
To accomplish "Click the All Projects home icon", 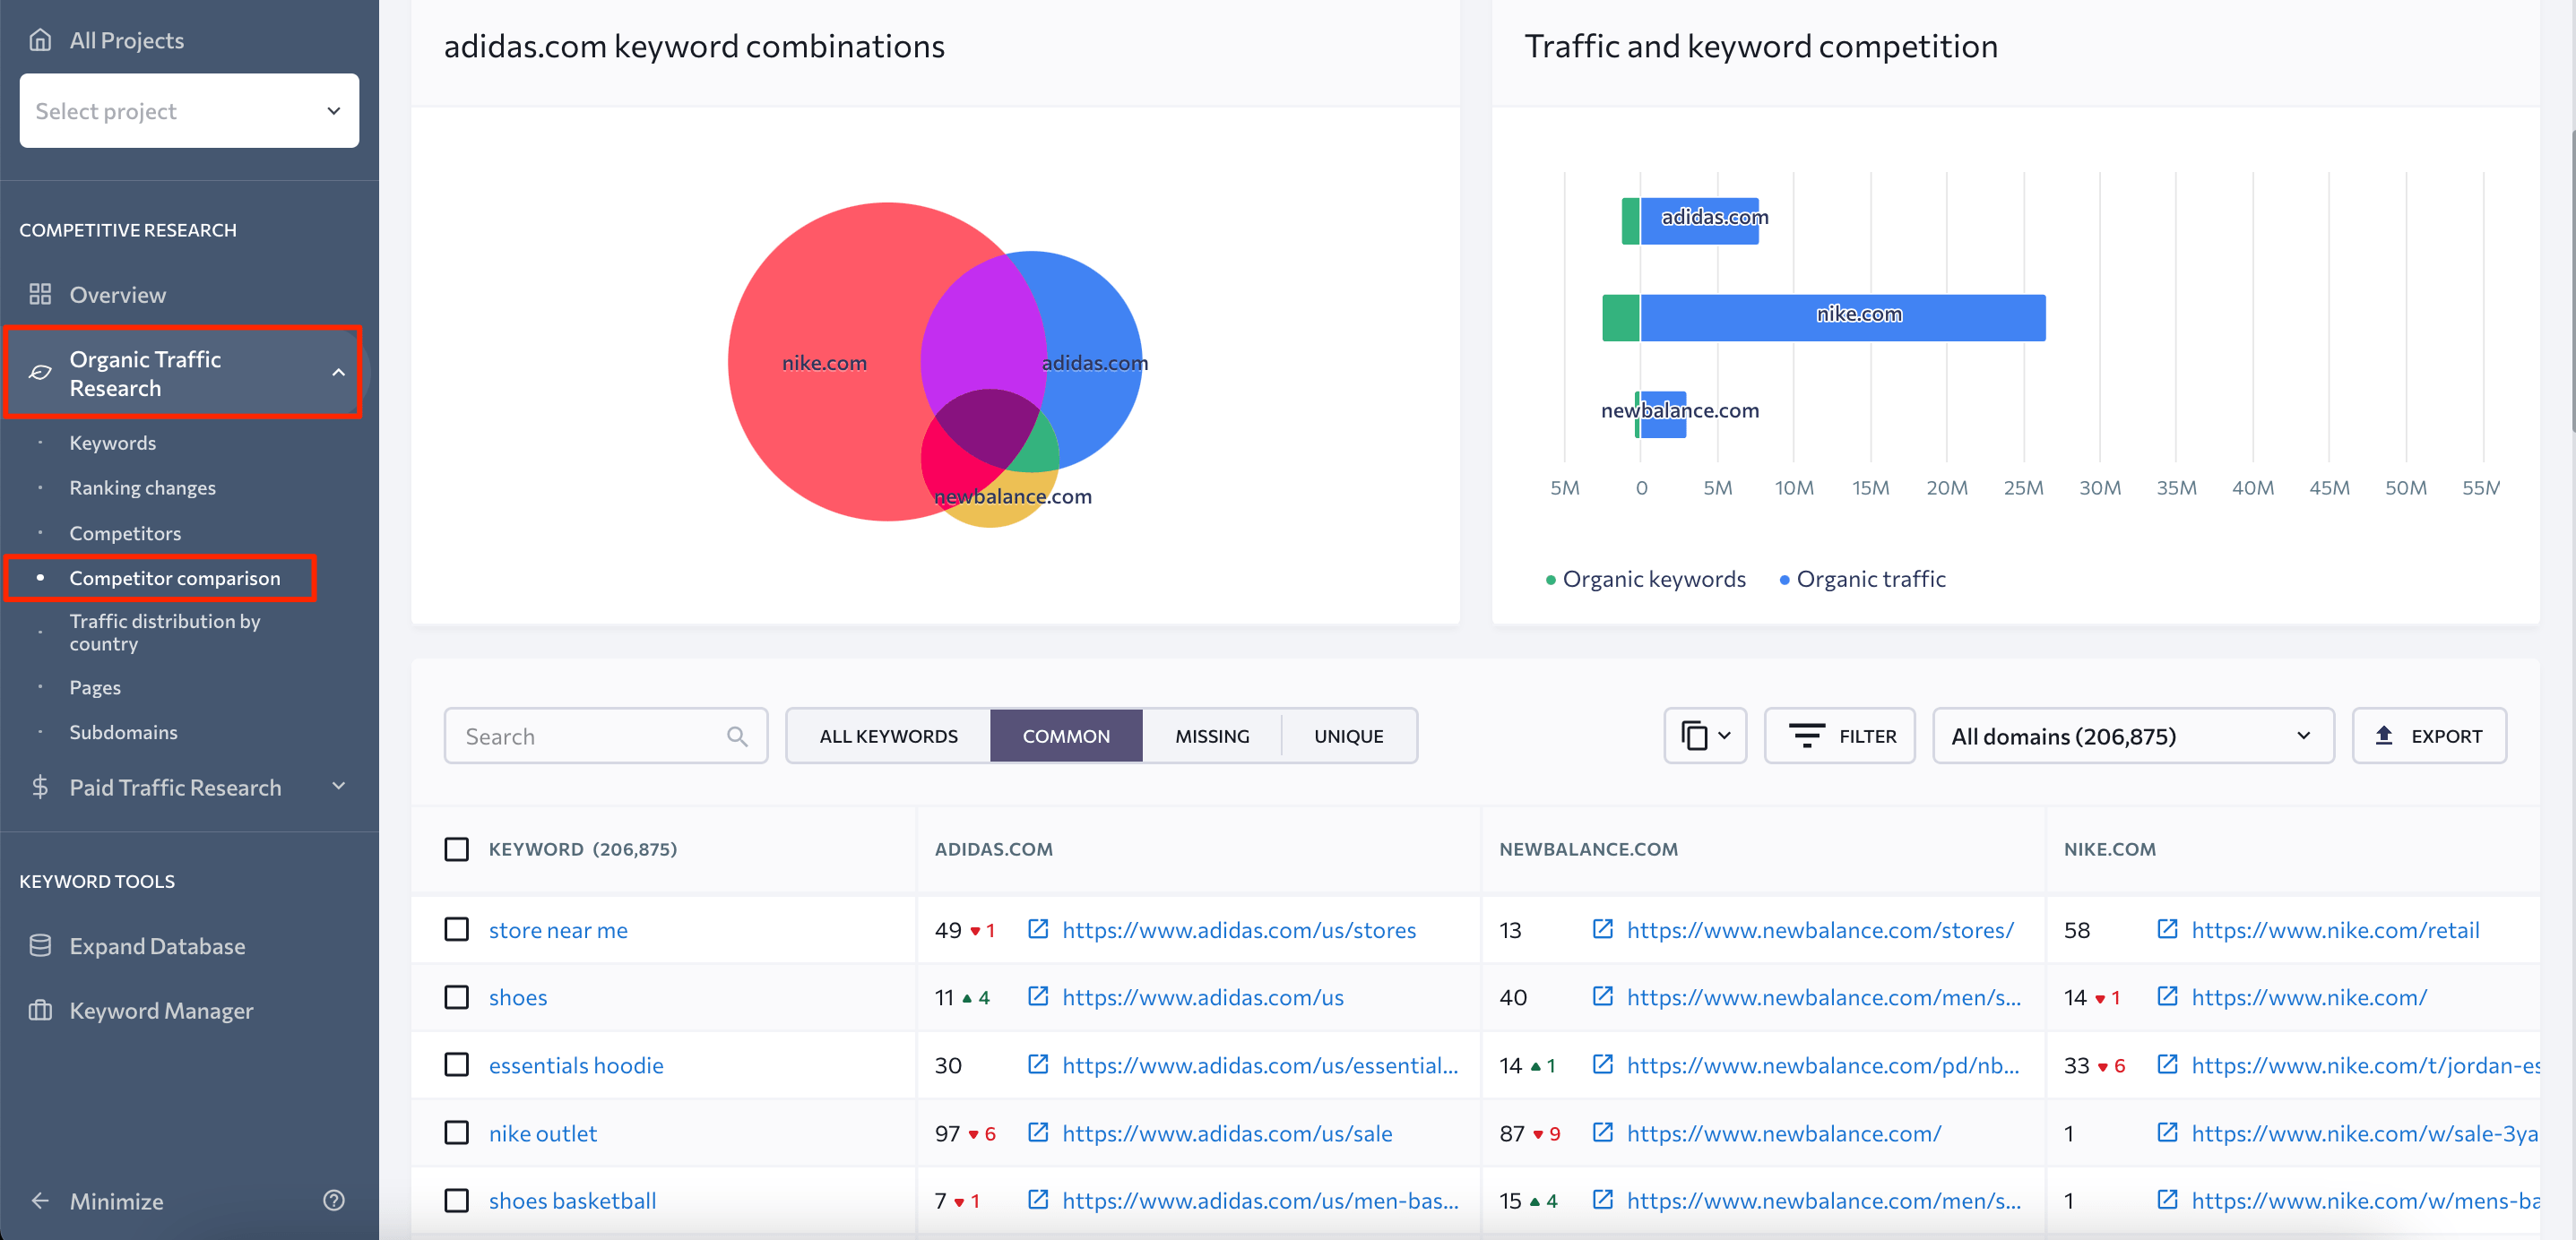I will 40,40.
